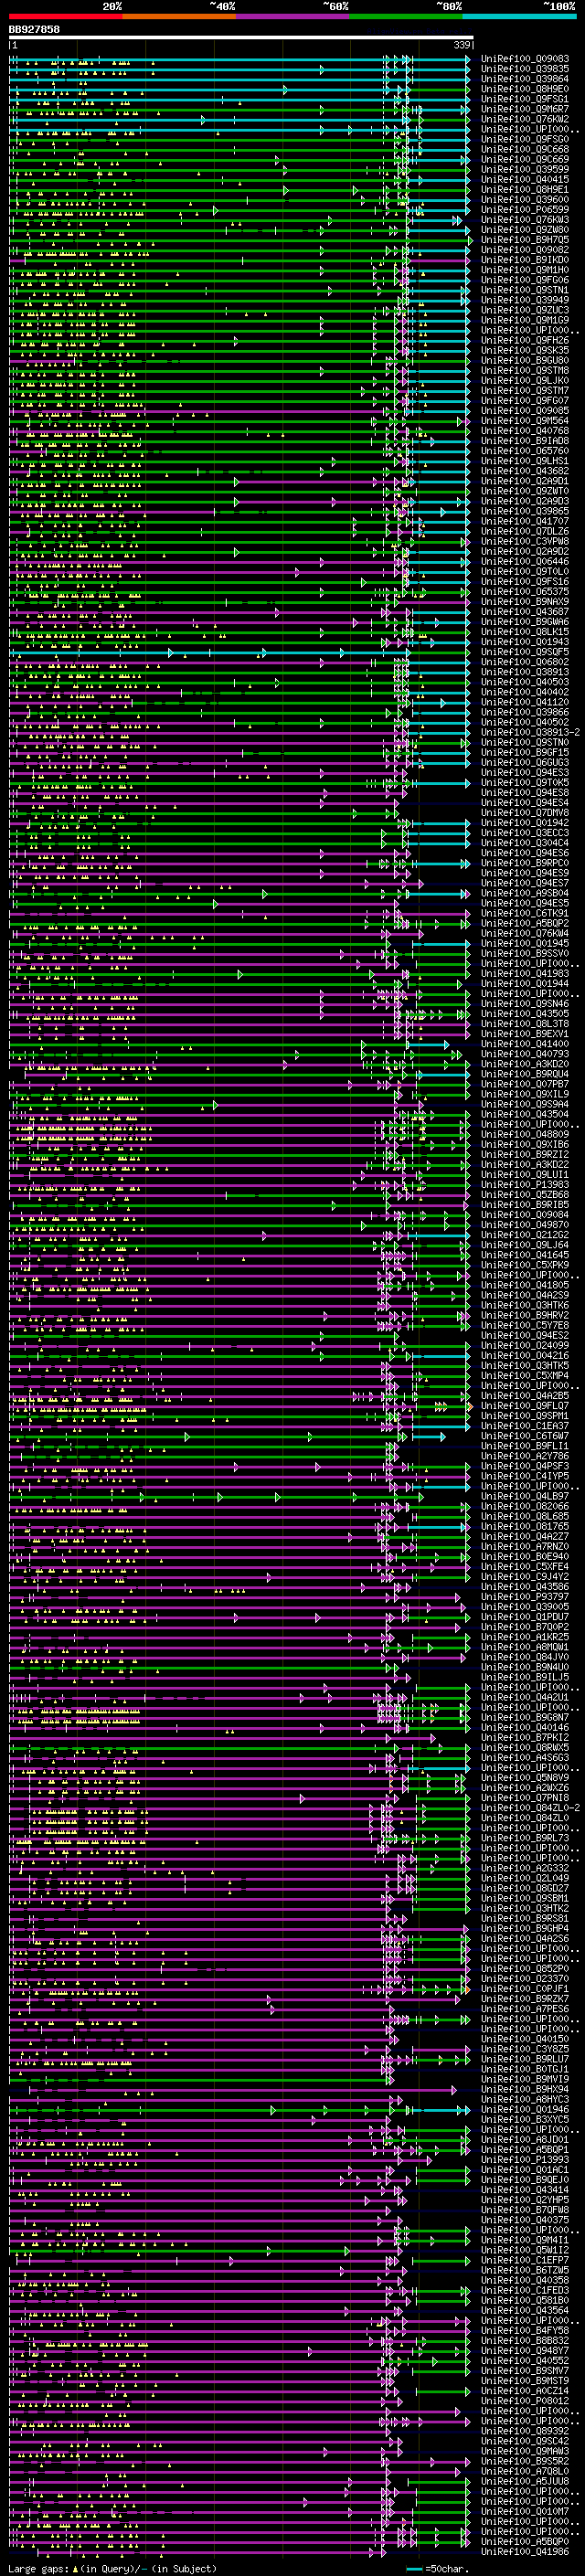585x2576 pixels.
Task: Click hit label UniRef100_Q9FLQ7
Action: (x=525, y=1406)
